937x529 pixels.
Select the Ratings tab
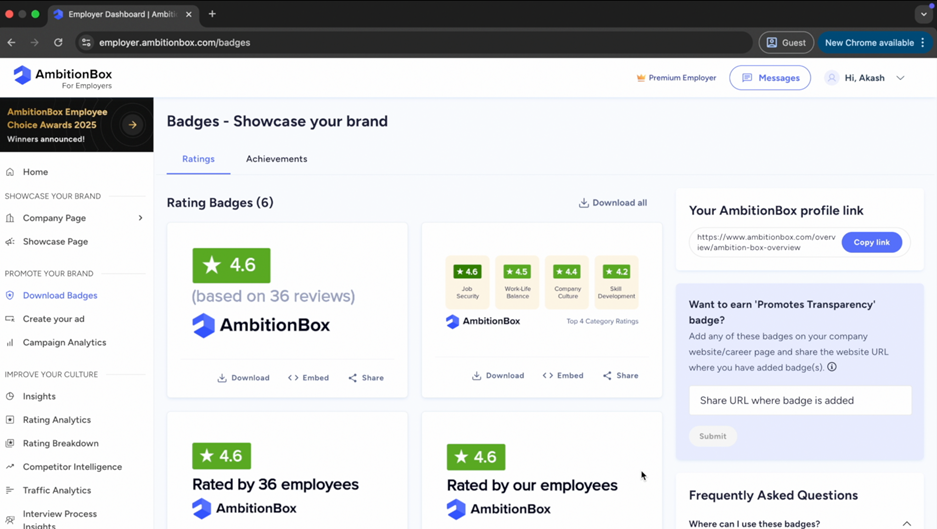tap(198, 159)
